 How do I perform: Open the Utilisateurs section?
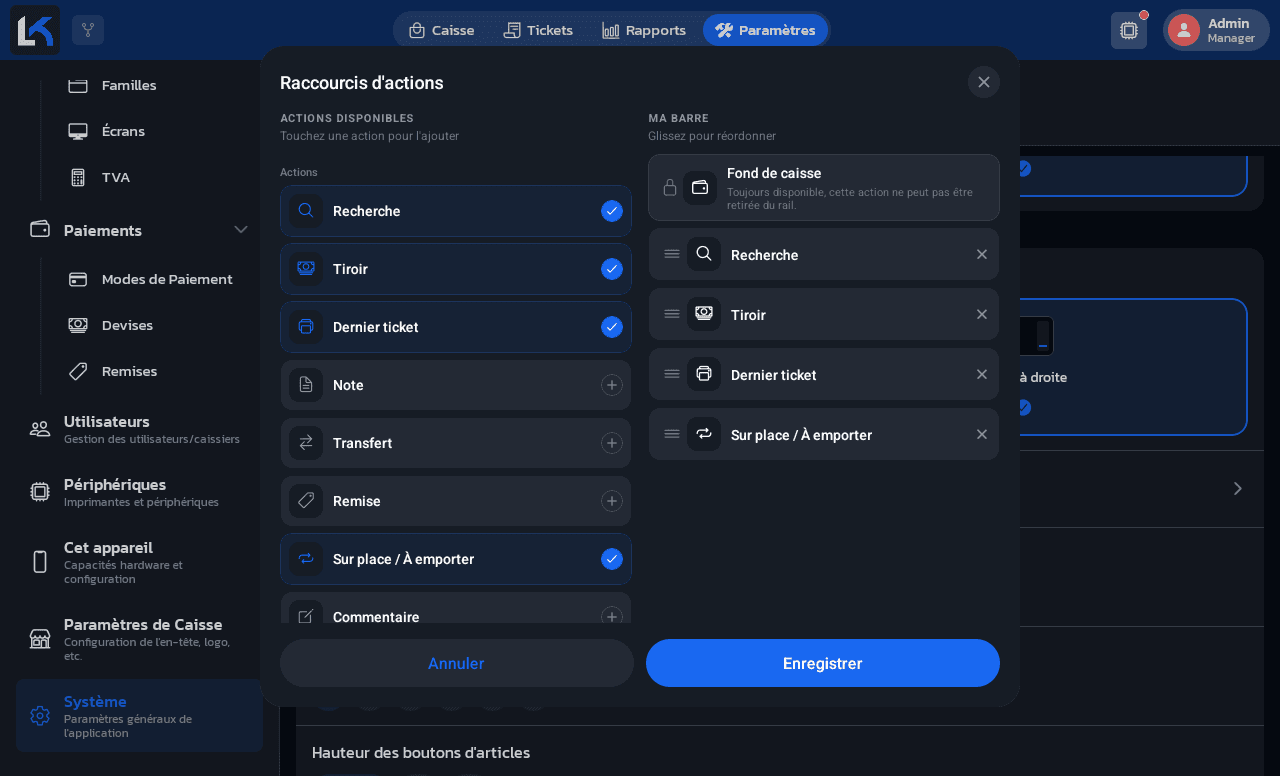click(x=138, y=429)
